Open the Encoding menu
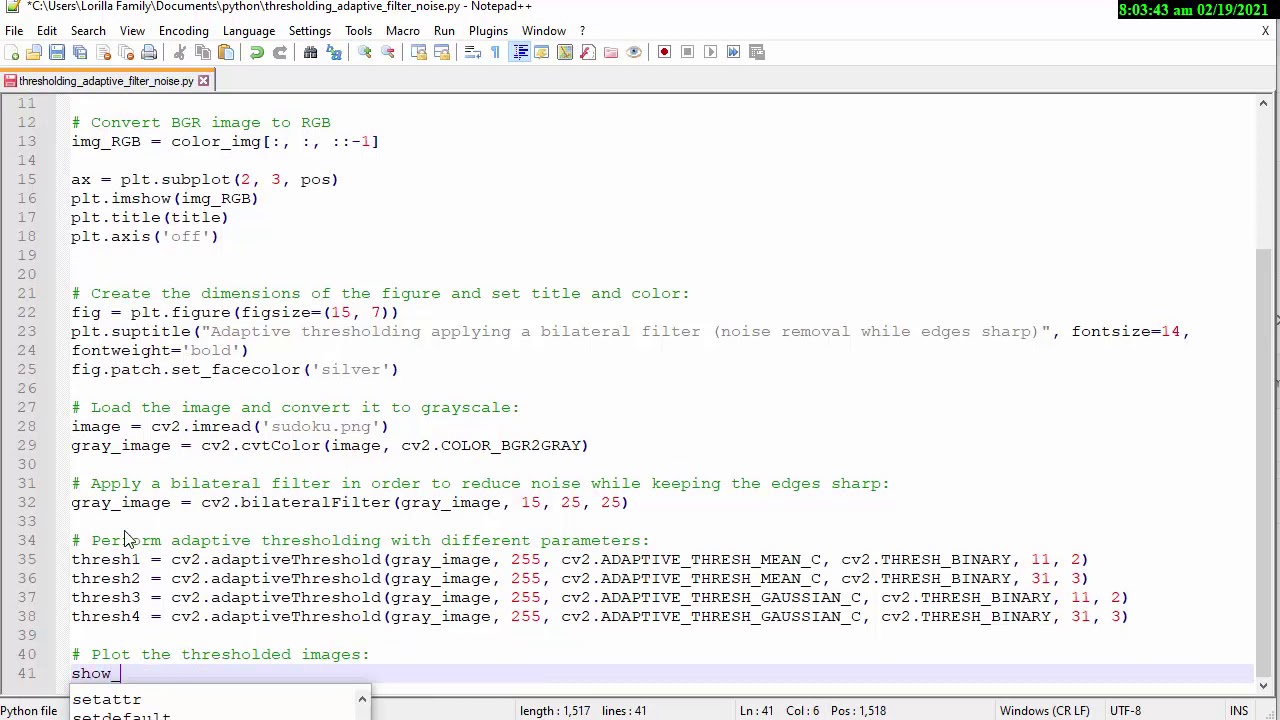The image size is (1280, 720). 184,31
